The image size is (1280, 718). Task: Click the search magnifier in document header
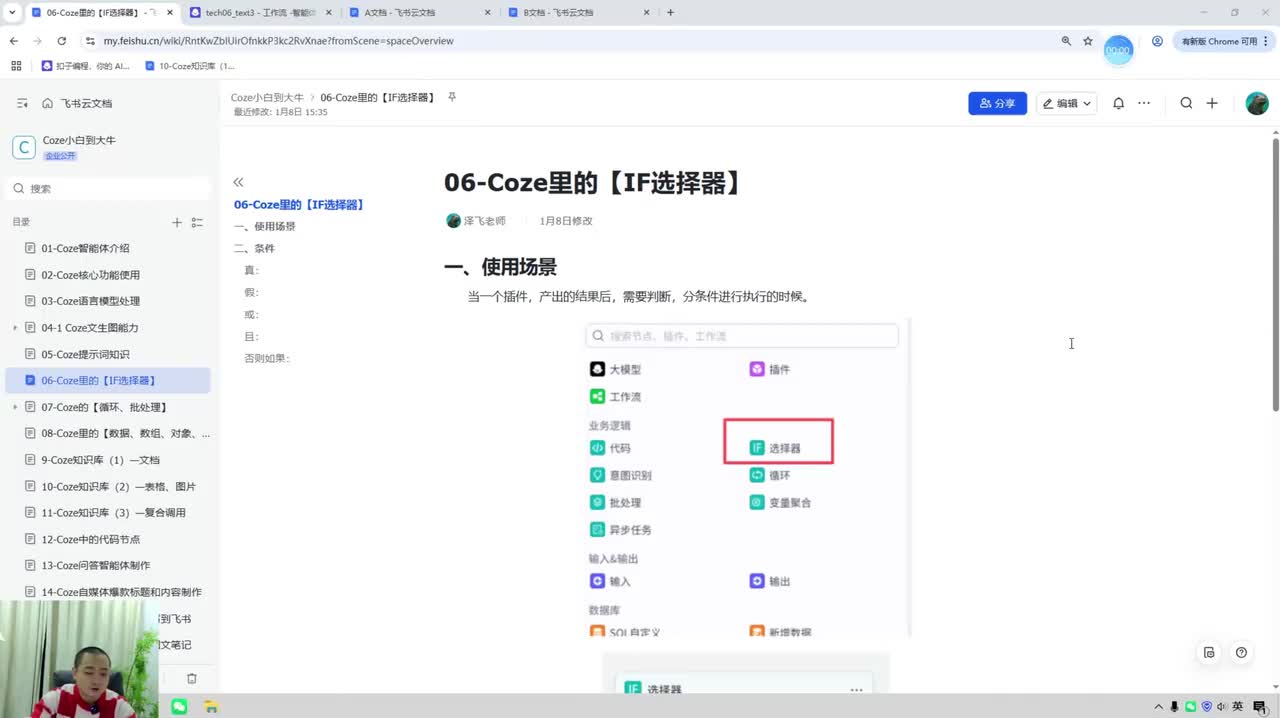click(1186, 103)
